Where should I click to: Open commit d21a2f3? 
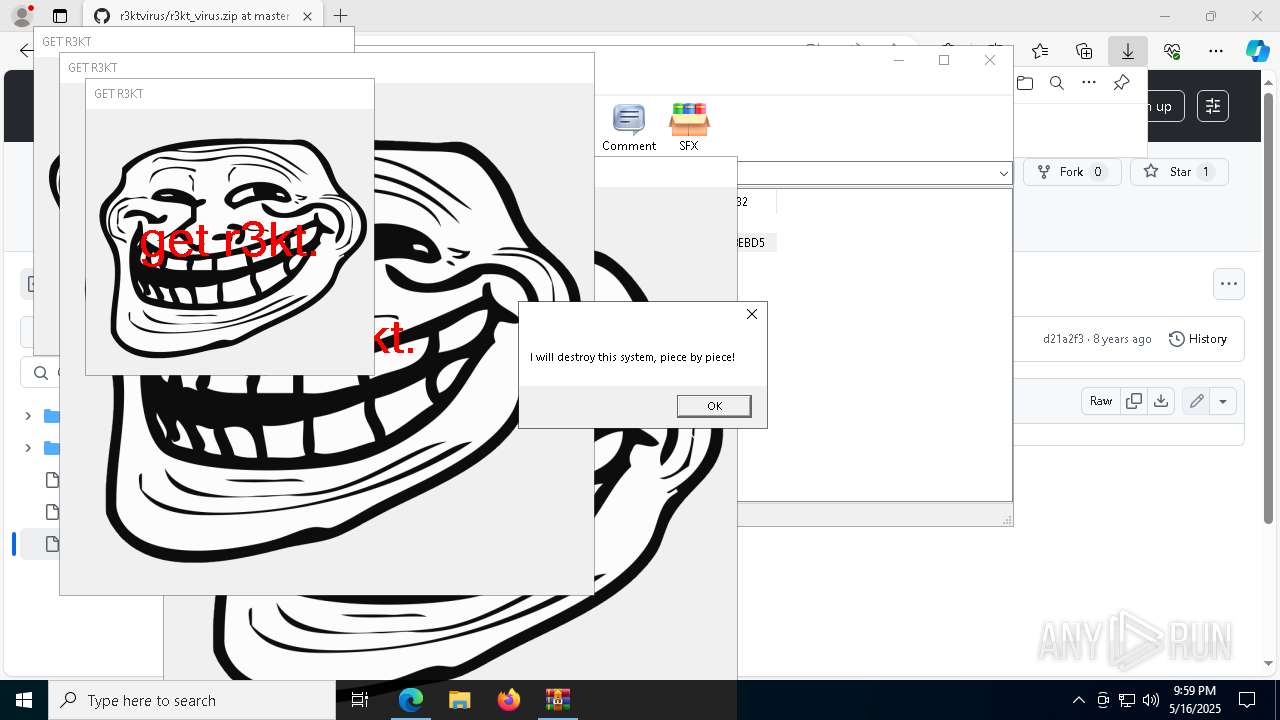1063,339
